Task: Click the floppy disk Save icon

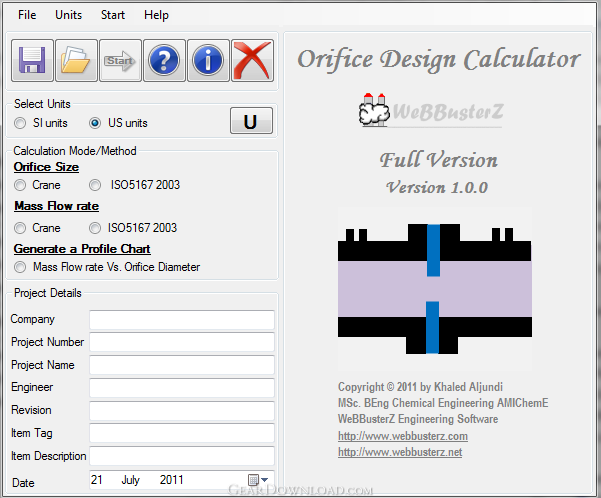Action: point(32,60)
